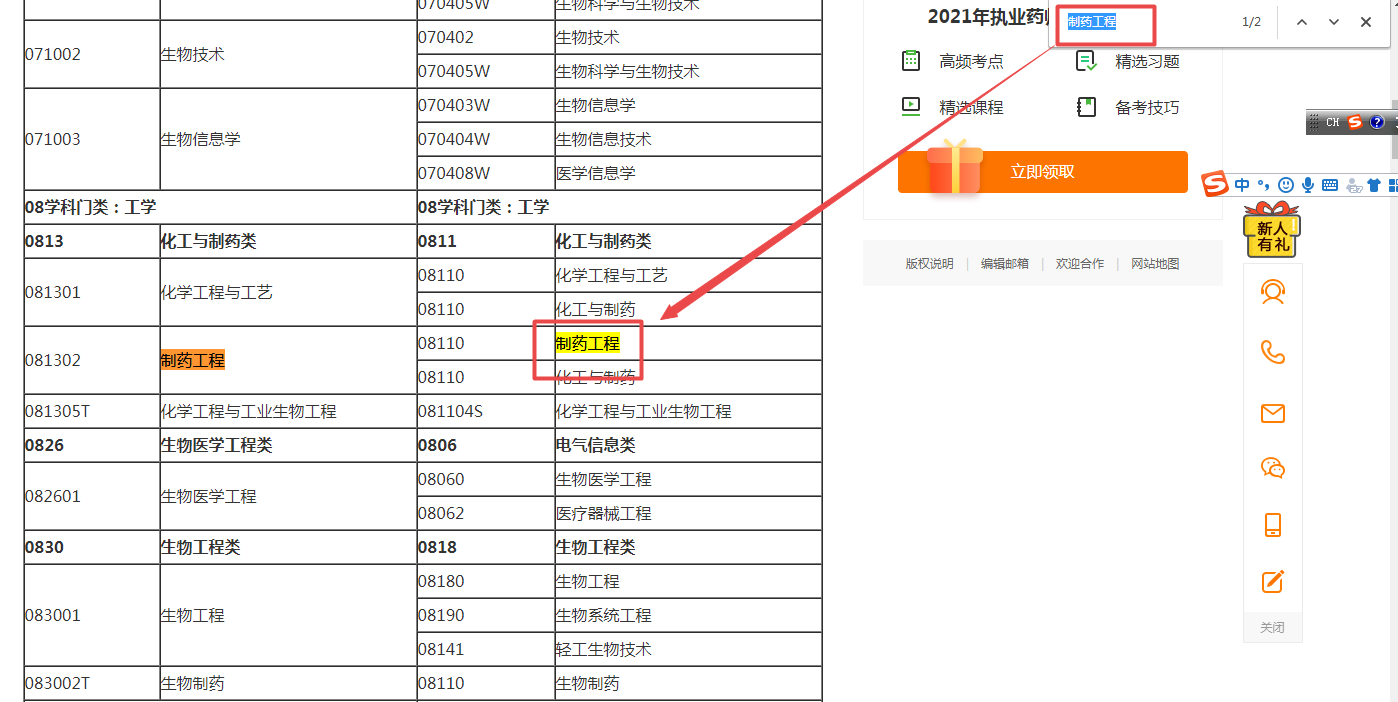Click the feedback edit pencil icon
Screen dimensions: 1398x702
[1272, 581]
